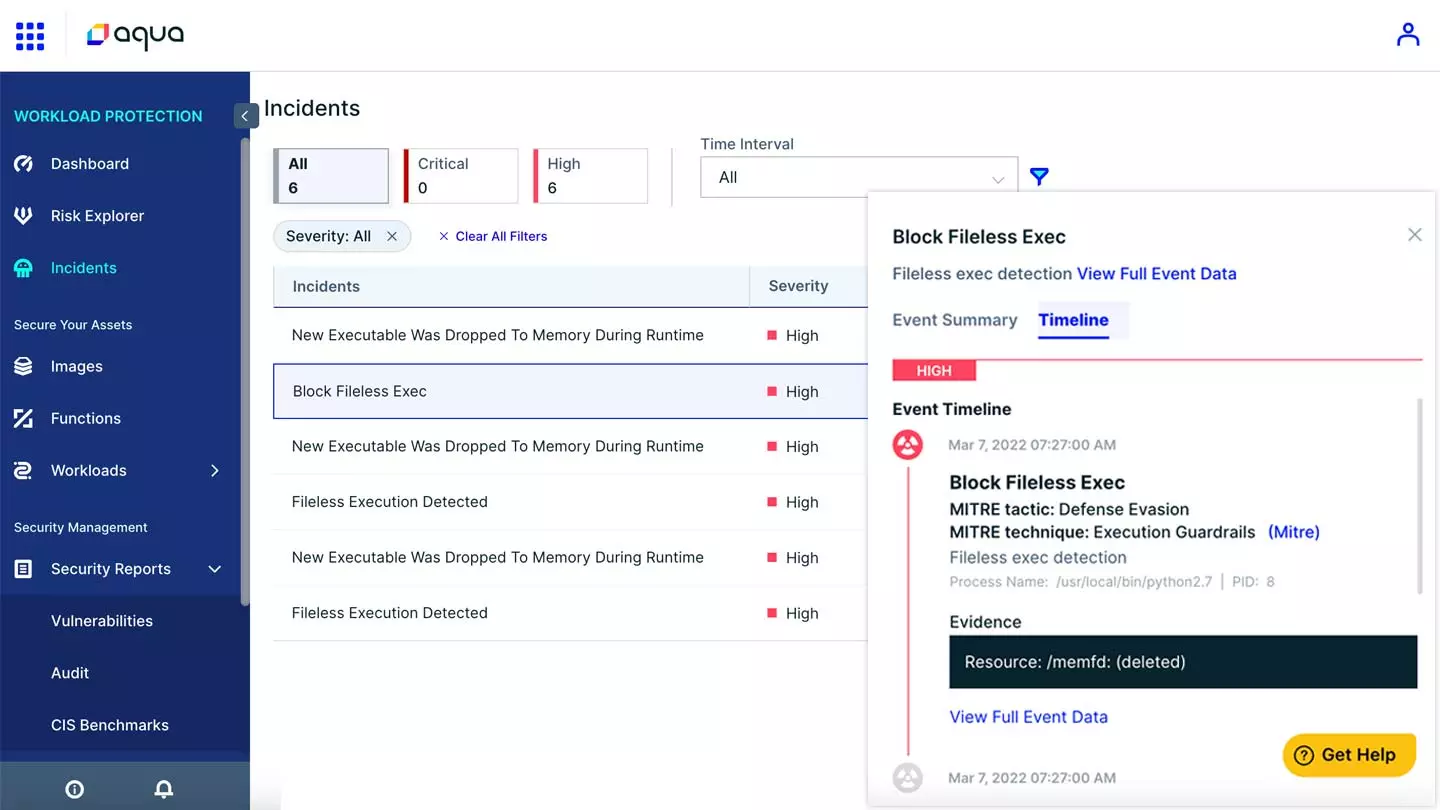Select the All severity filter card
1440x810 pixels.
click(x=331, y=176)
